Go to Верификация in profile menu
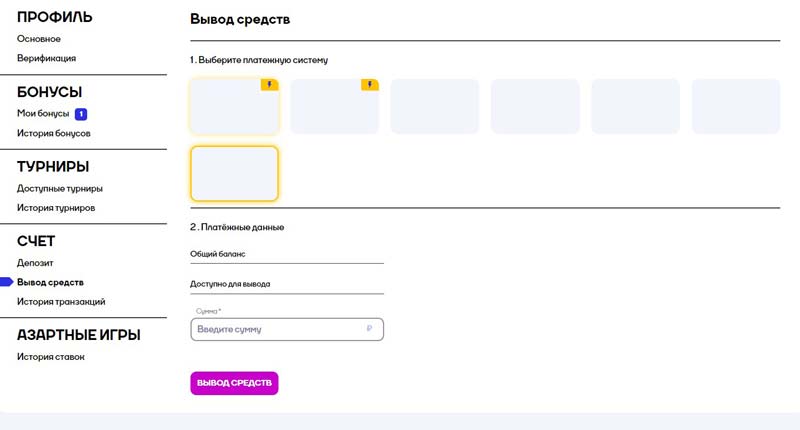800x430 pixels. pos(46,58)
